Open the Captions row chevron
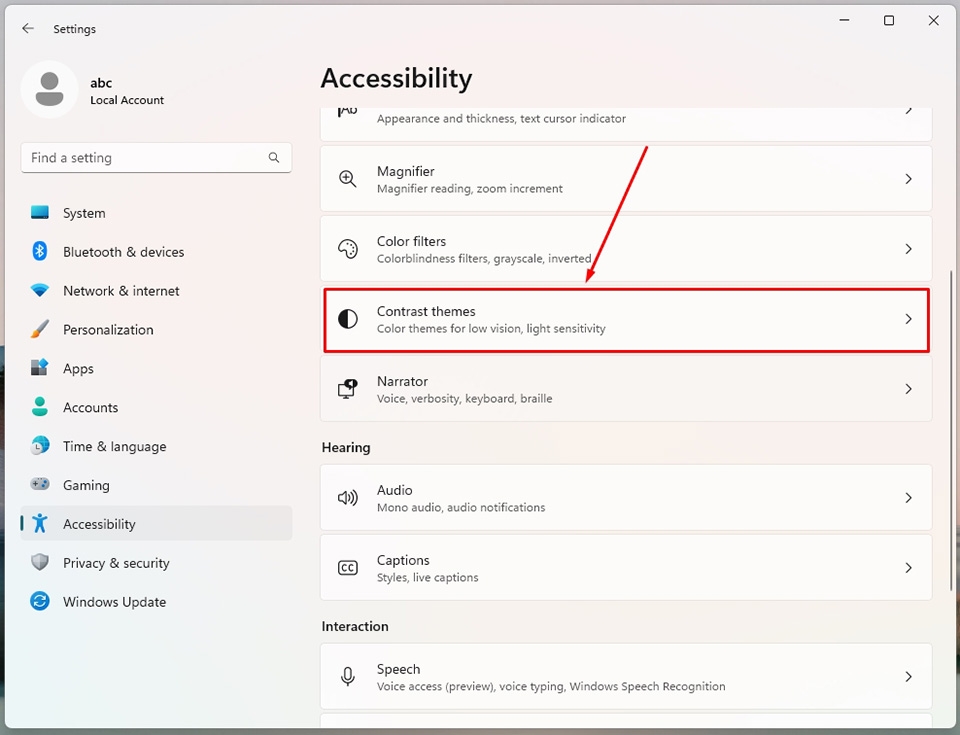The image size is (960, 735). (x=909, y=568)
